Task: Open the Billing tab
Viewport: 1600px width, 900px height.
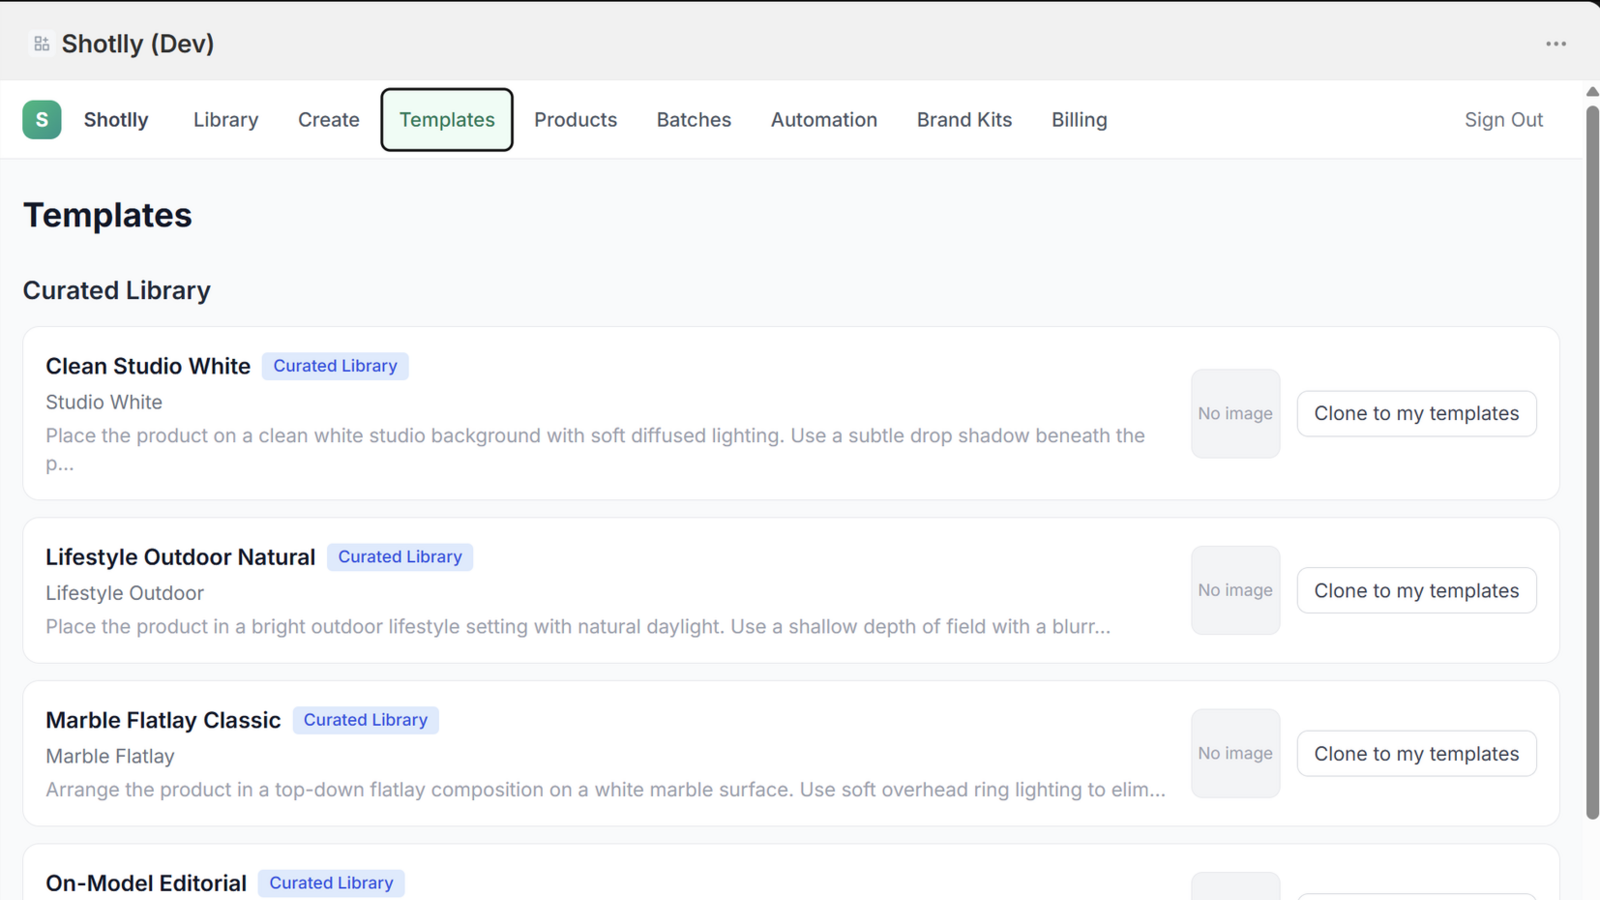Action: 1079,120
